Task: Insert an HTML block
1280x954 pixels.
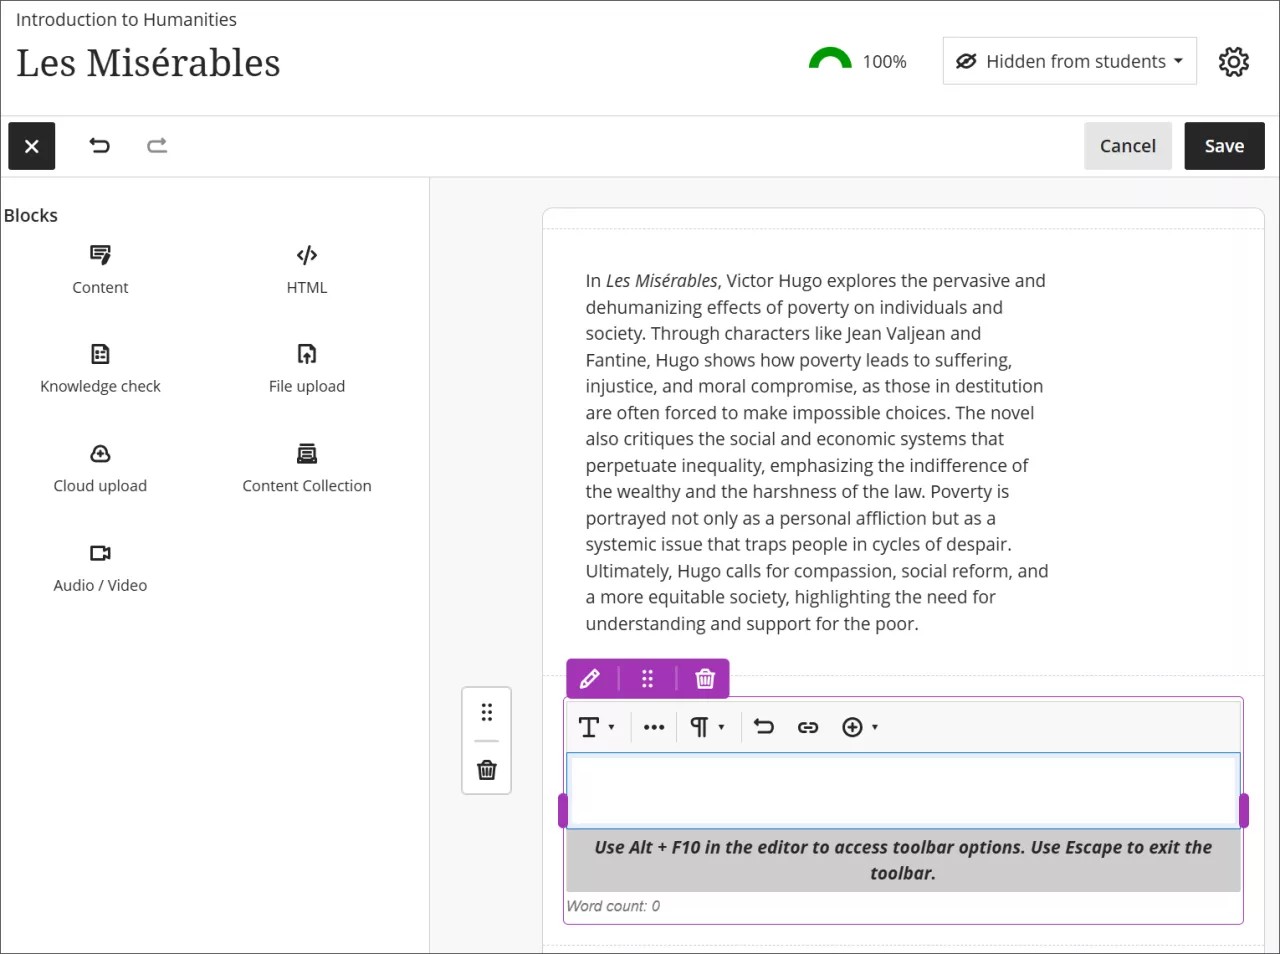Action: tap(306, 270)
